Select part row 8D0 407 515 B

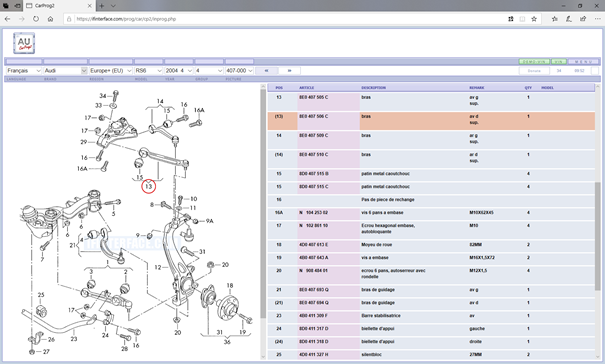point(431,174)
